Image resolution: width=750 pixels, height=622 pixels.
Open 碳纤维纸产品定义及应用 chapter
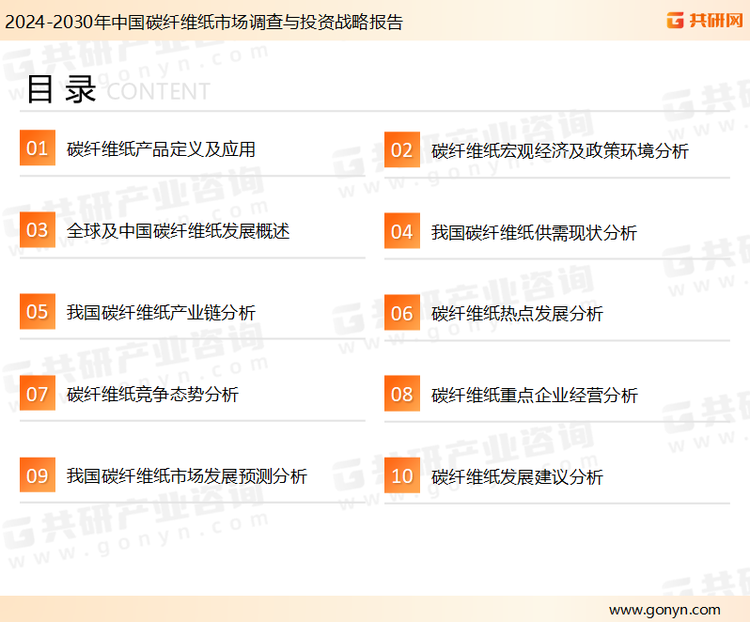pyautogui.click(x=161, y=149)
